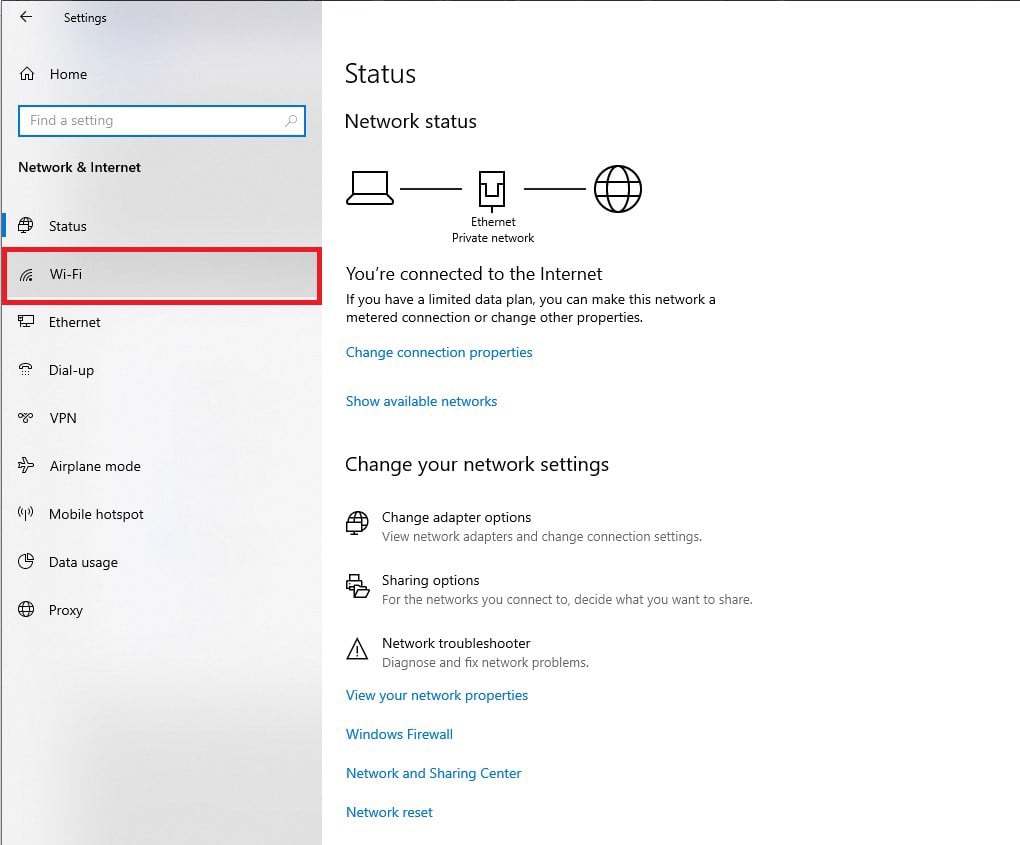
Task: Click the Ethernet monitor icon in sidebar
Action: (x=25, y=321)
